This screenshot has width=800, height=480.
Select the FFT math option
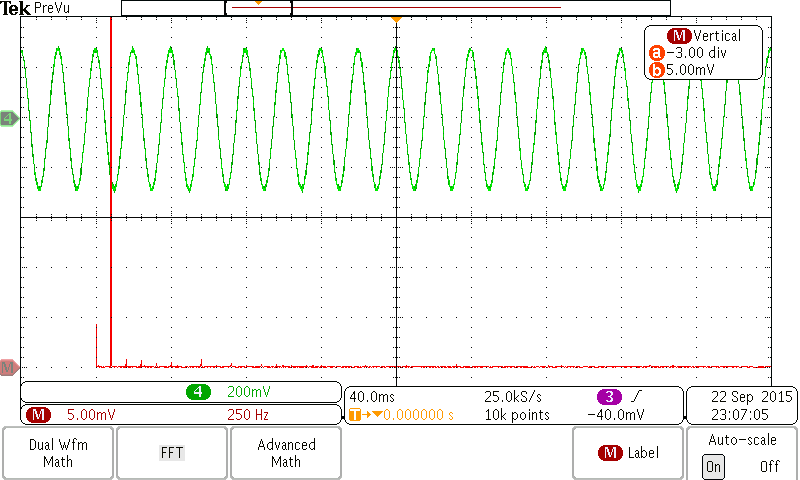click(x=171, y=453)
